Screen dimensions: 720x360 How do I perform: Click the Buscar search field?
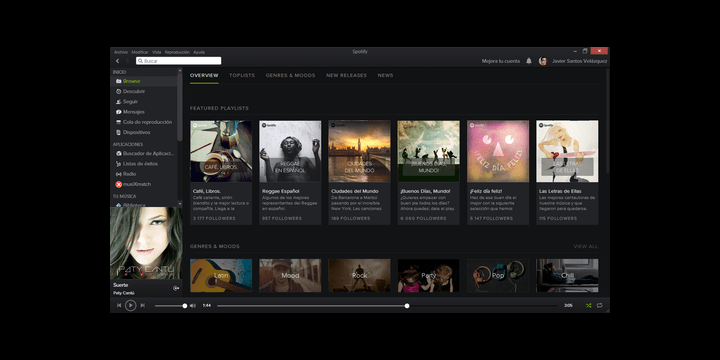pyautogui.click(x=179, y=61)
